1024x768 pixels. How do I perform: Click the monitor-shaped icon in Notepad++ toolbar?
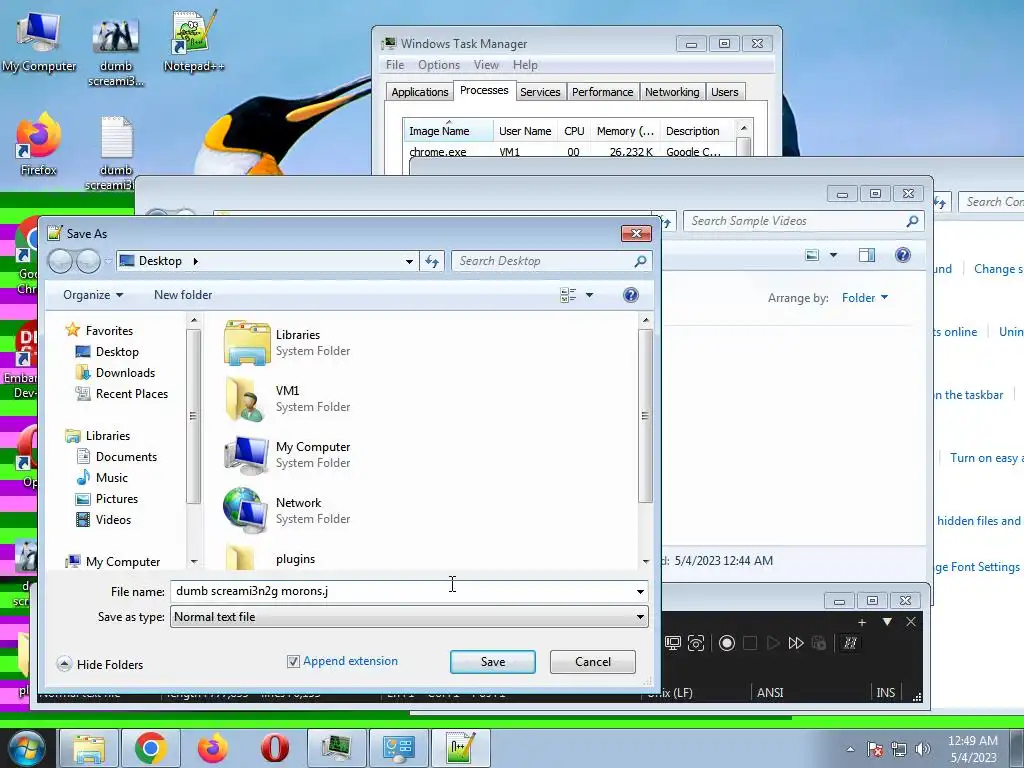click(x=673, y=643)
